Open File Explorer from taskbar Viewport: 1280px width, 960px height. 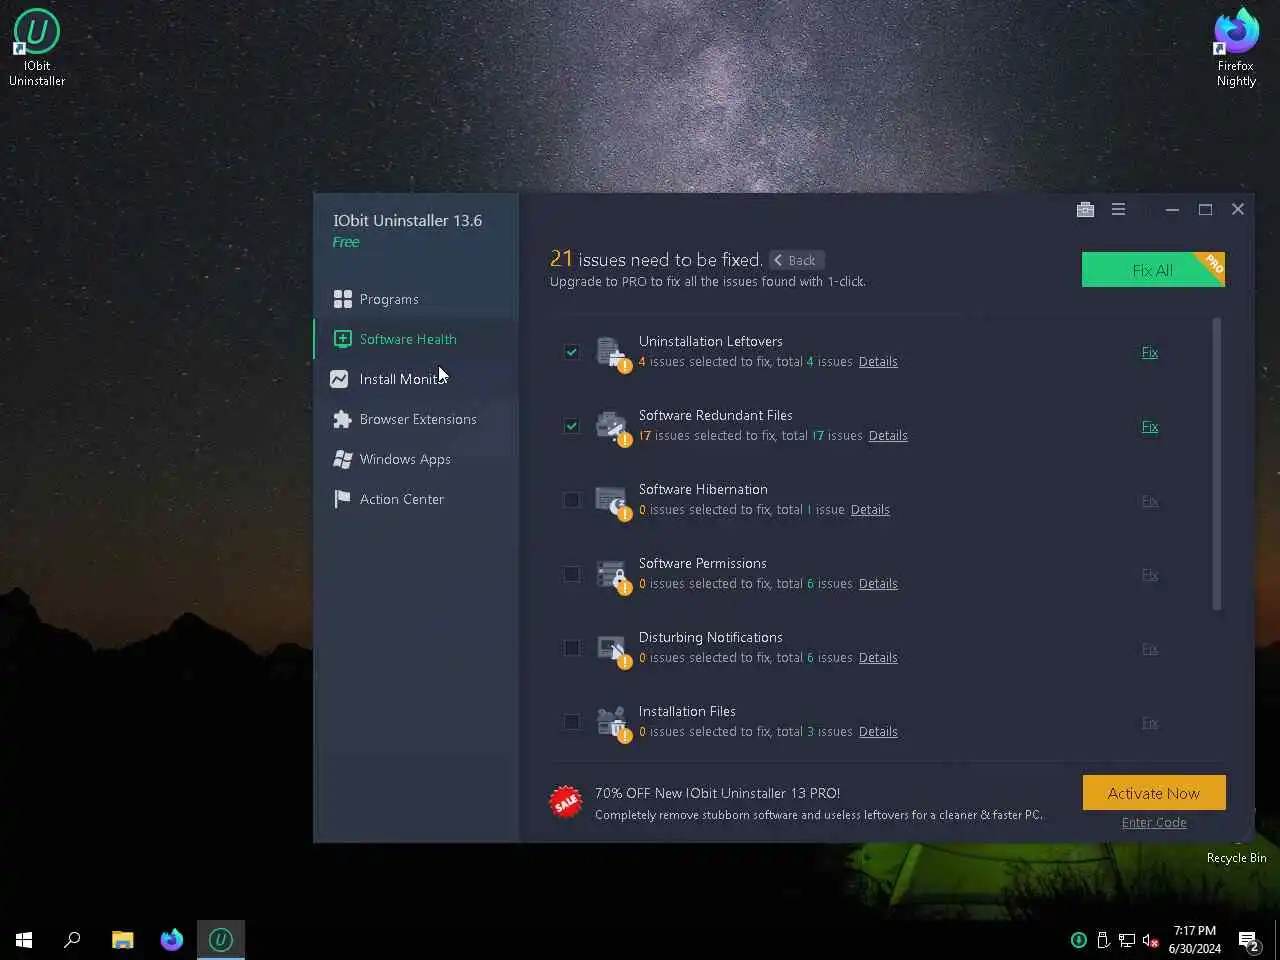coord(122,940)
